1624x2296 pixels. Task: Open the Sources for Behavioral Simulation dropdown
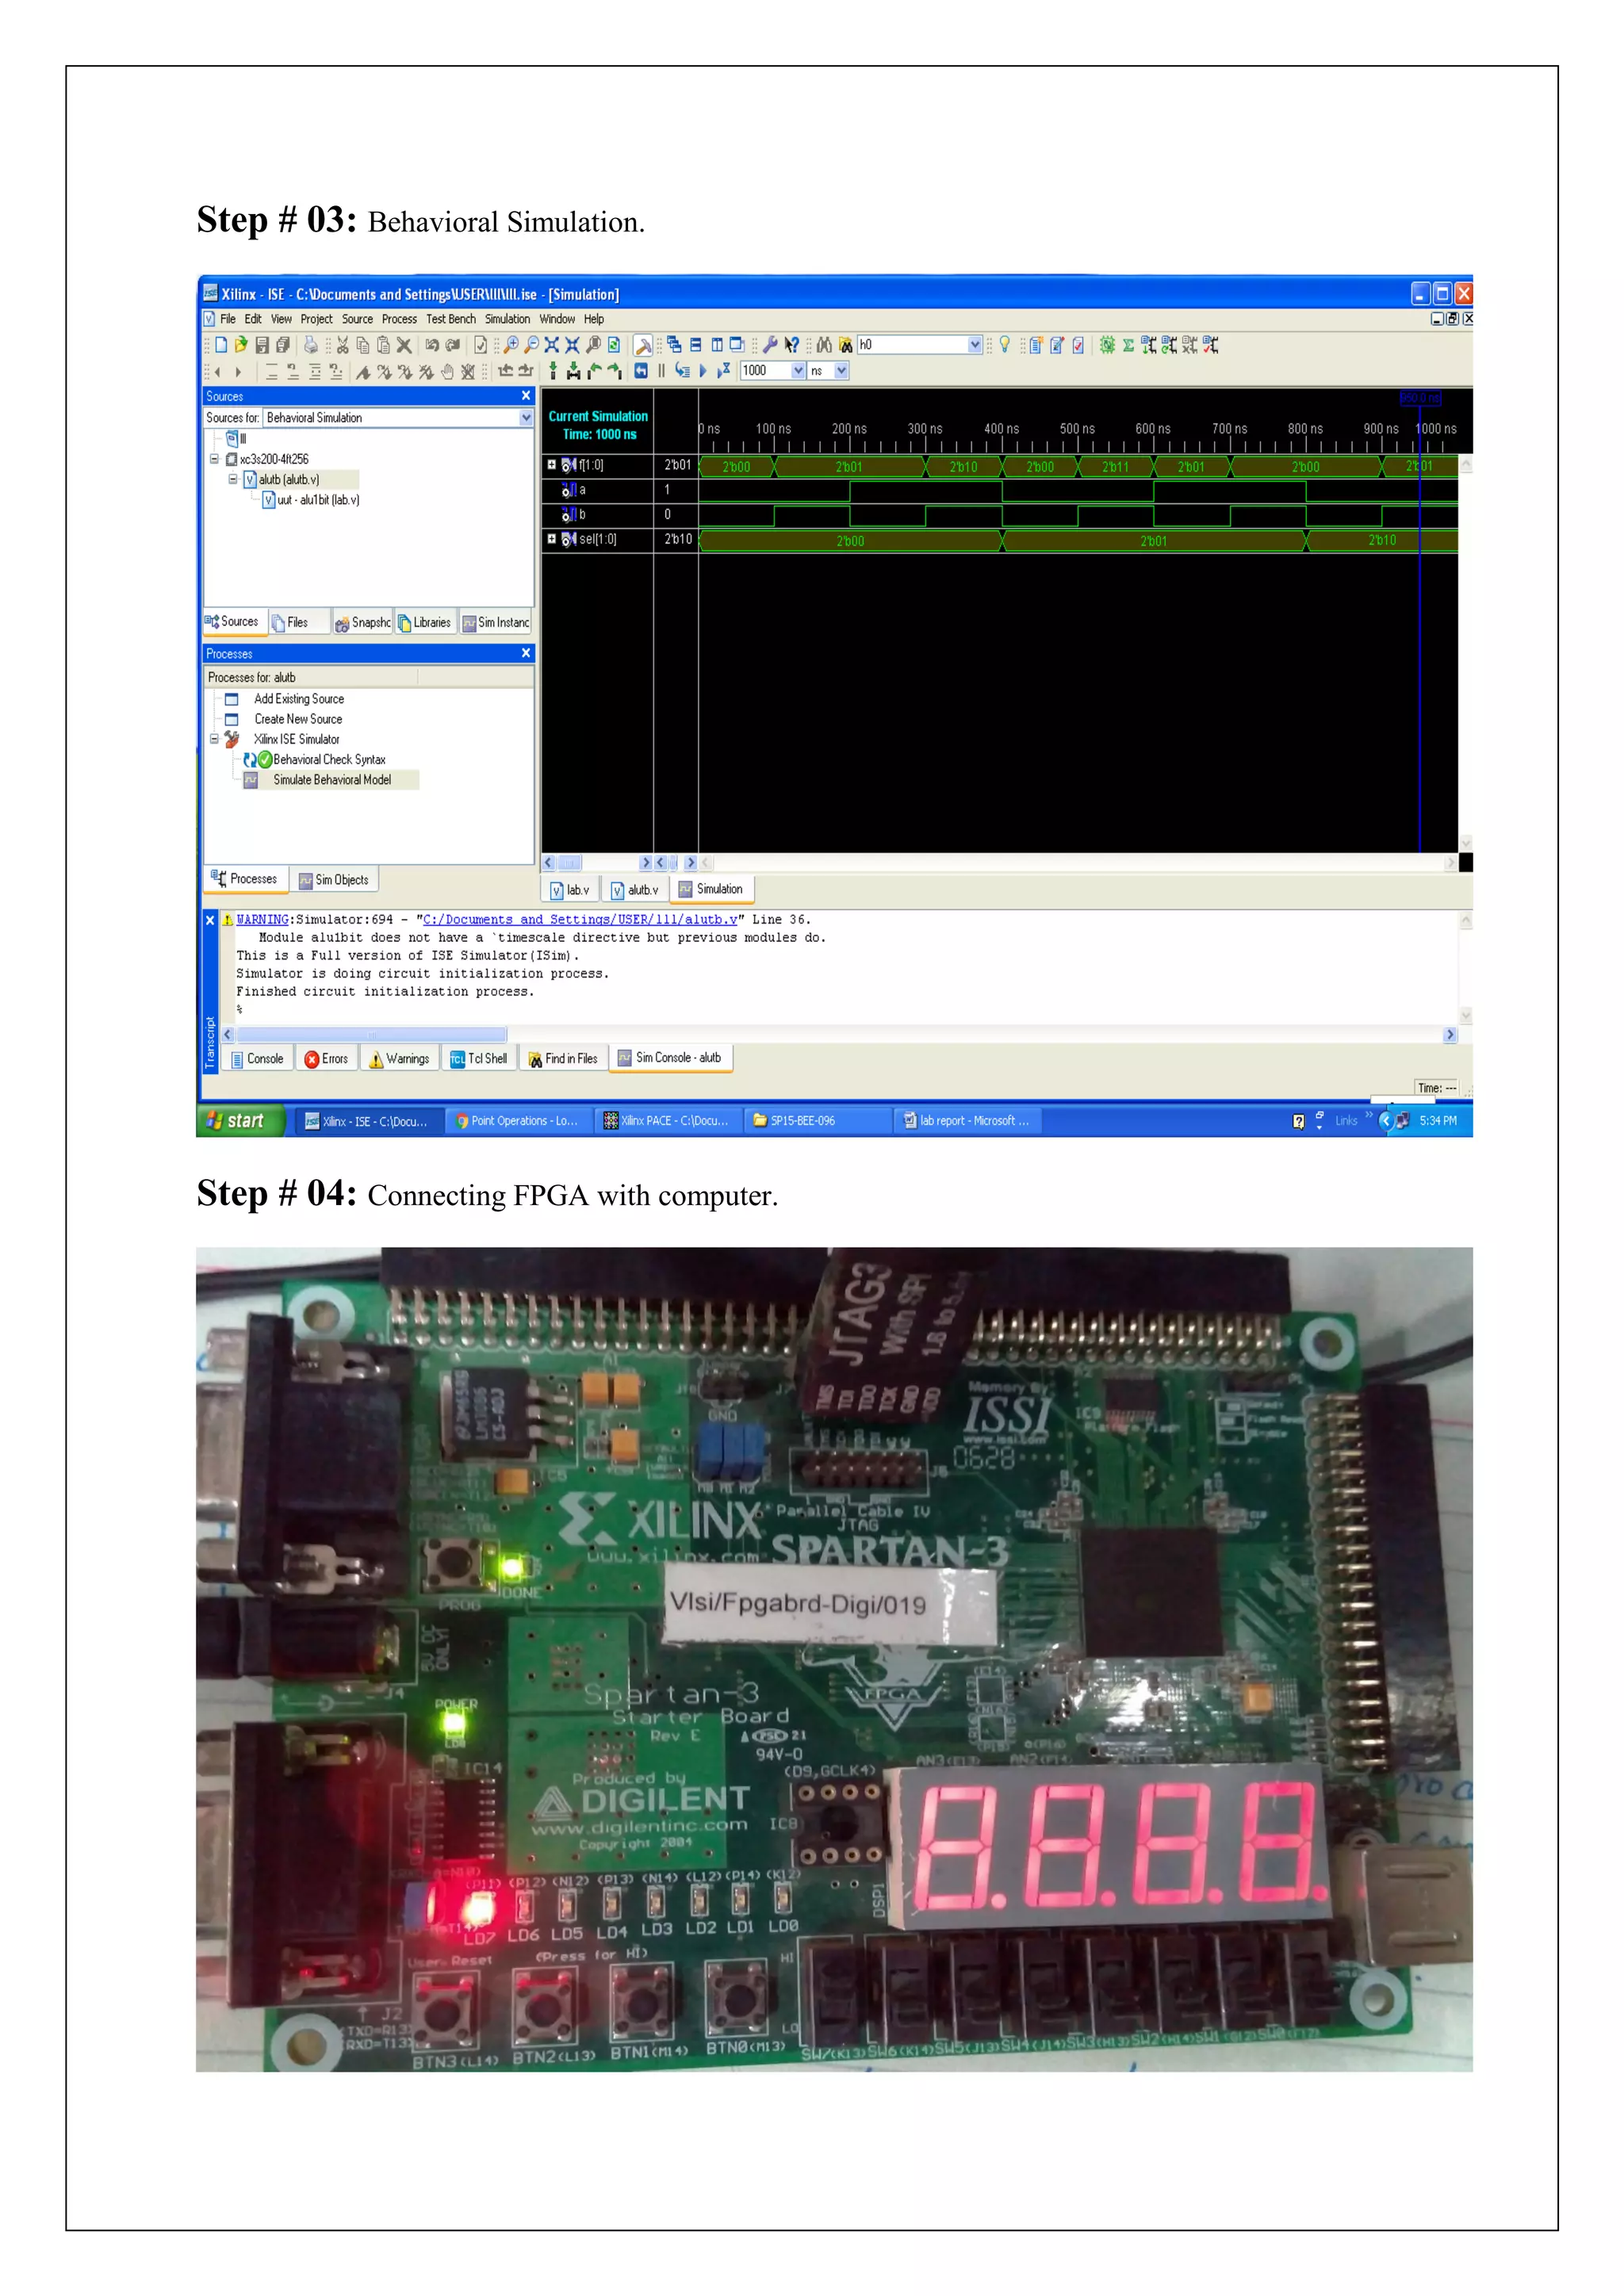point(526,418)
